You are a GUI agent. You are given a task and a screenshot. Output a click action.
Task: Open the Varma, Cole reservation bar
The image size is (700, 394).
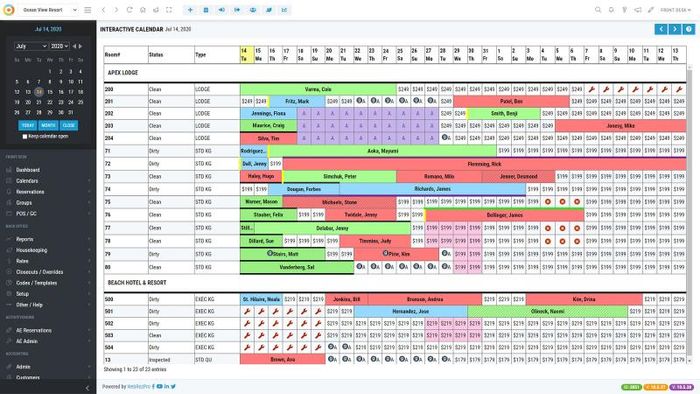(x=318, y=89)
